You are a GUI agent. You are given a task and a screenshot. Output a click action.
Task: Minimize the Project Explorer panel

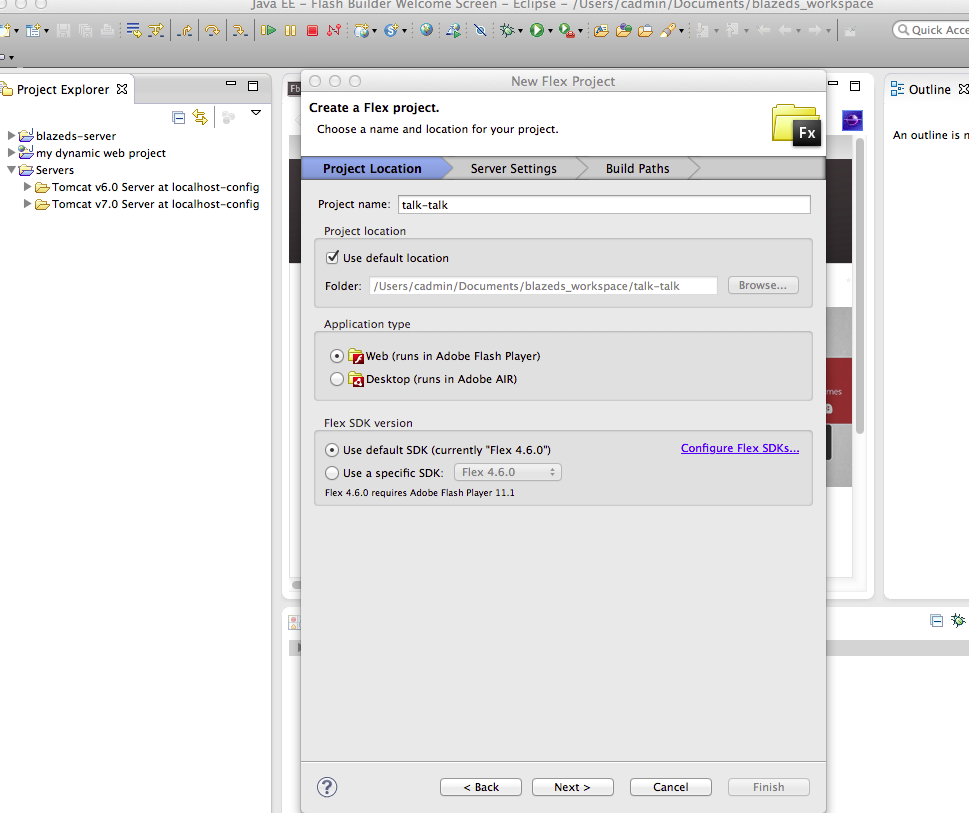(x=231, y=83)
